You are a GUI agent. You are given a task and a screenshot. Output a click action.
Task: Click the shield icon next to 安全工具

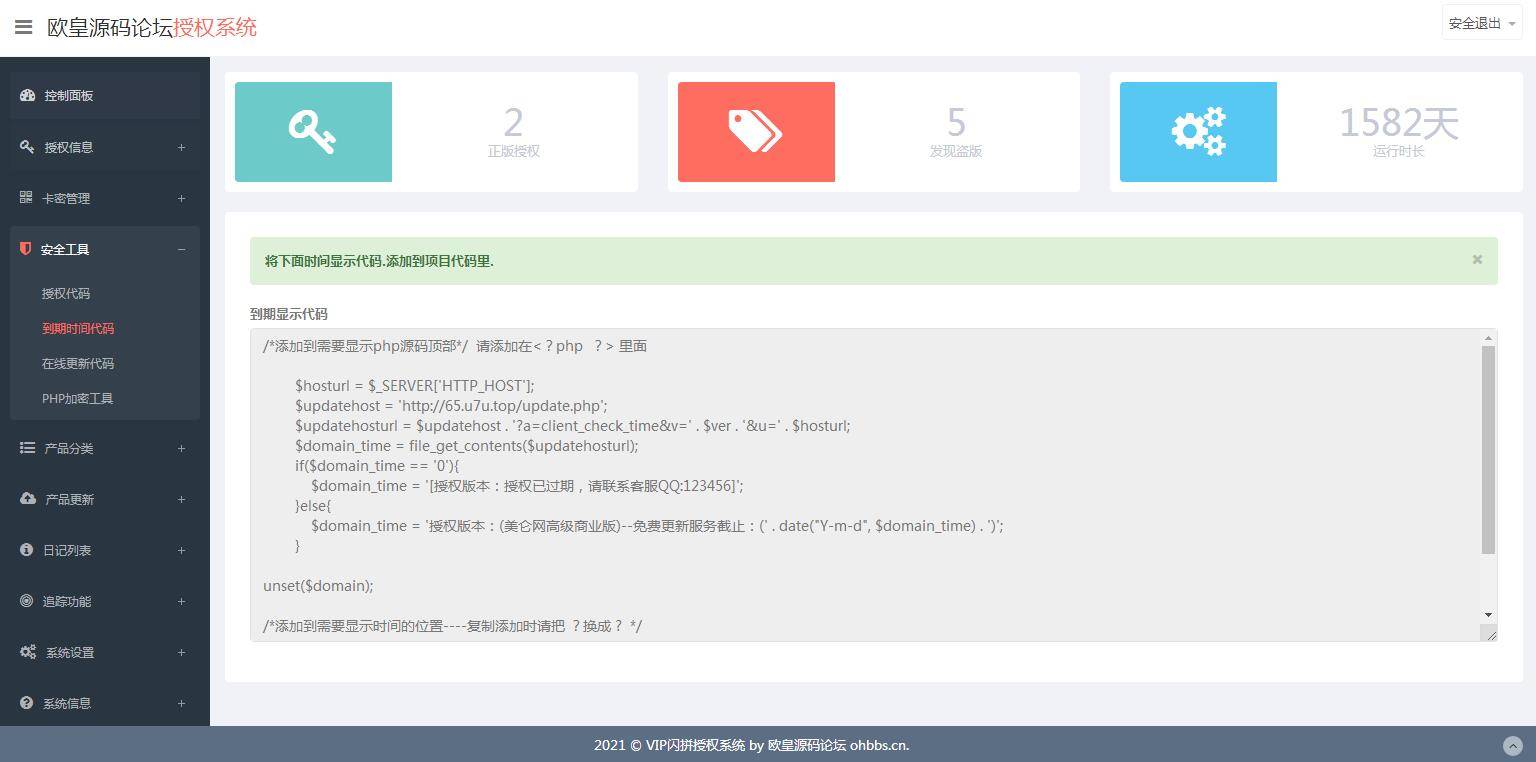(x=25, y=249)
